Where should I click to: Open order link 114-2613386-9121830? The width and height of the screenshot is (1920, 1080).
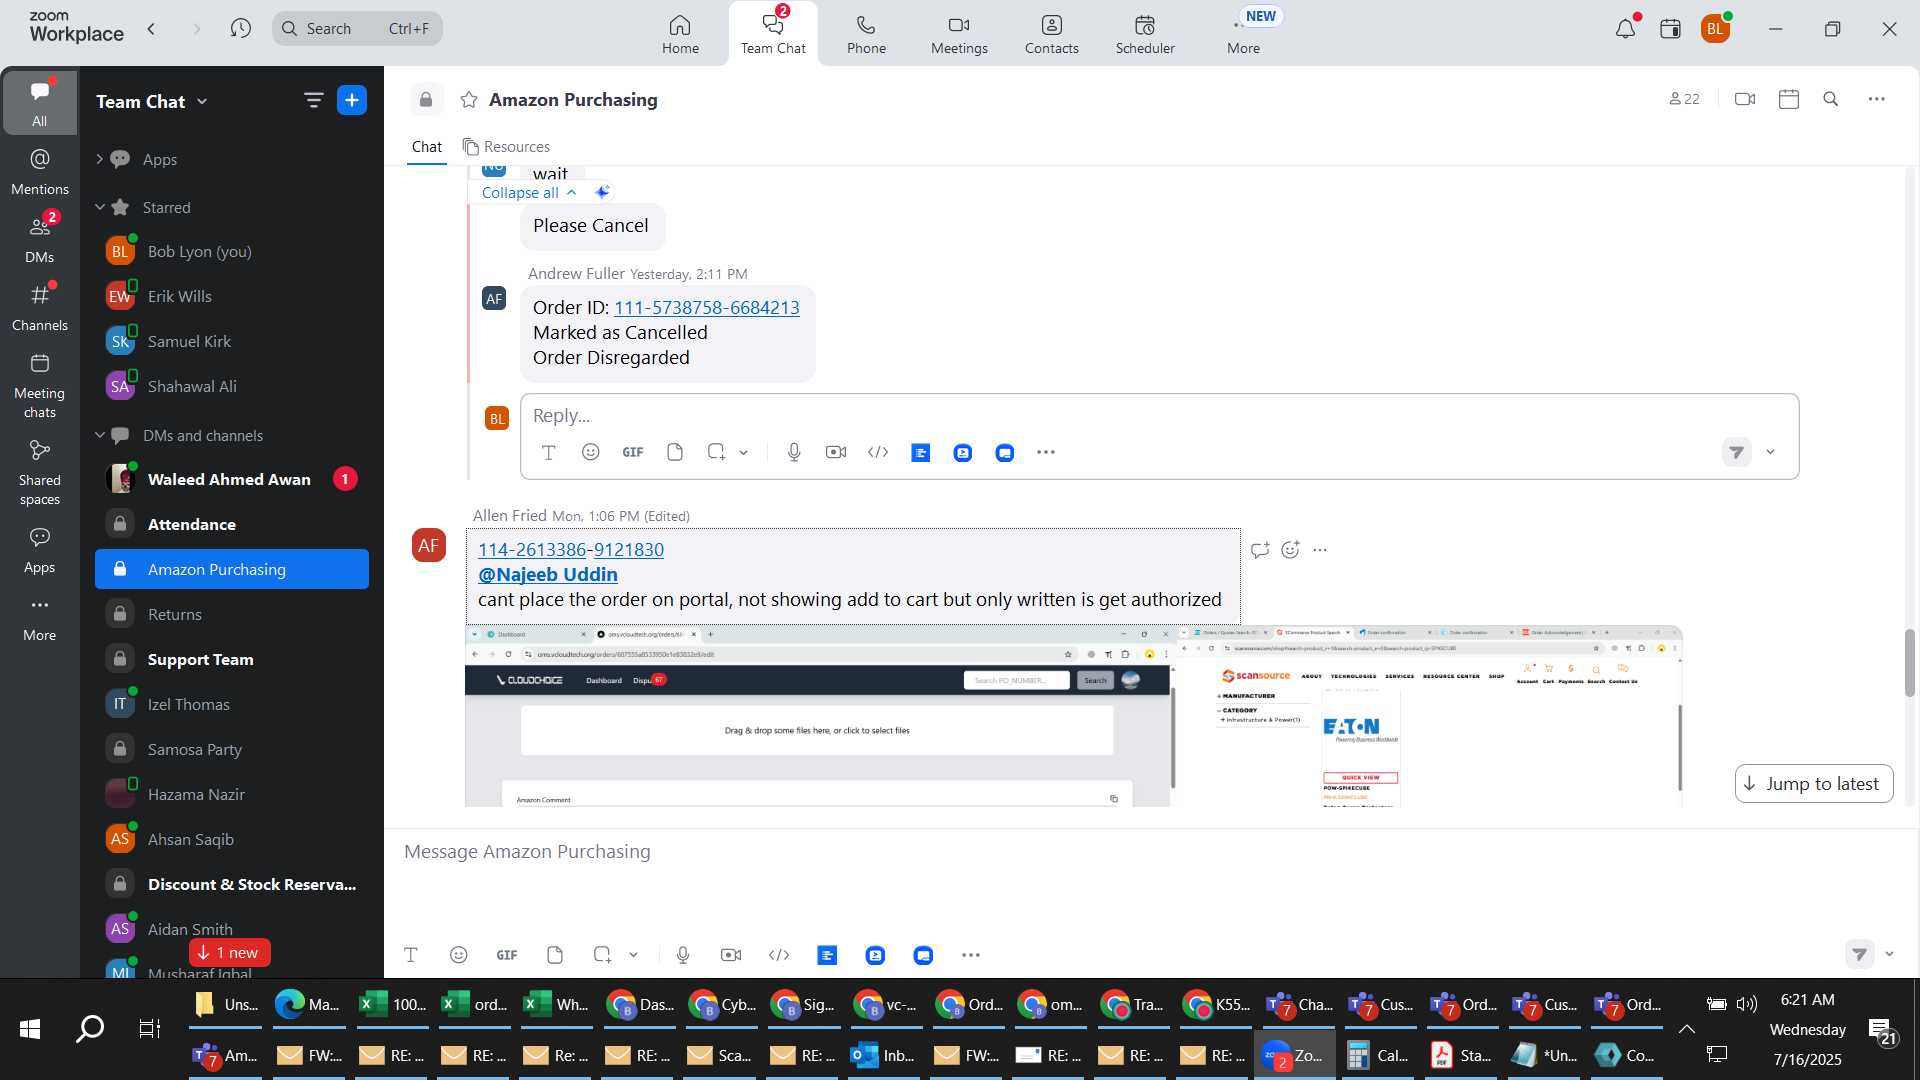click(571, 550)
